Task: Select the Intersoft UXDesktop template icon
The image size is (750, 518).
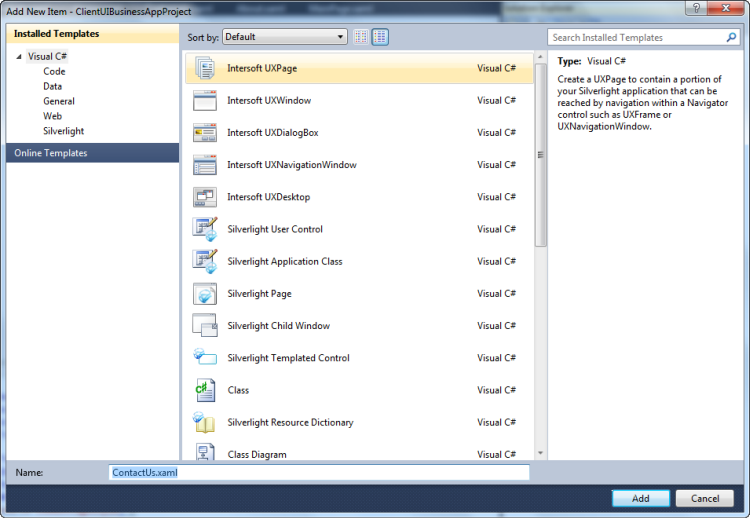Action: click(205, 197)
